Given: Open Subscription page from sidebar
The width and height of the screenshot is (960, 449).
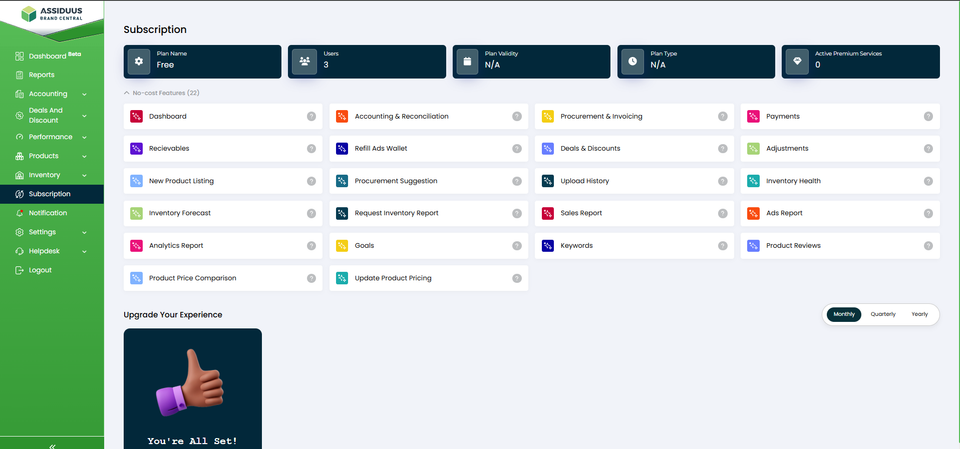Looking at the screenshot, I should (x=52, y=194).
